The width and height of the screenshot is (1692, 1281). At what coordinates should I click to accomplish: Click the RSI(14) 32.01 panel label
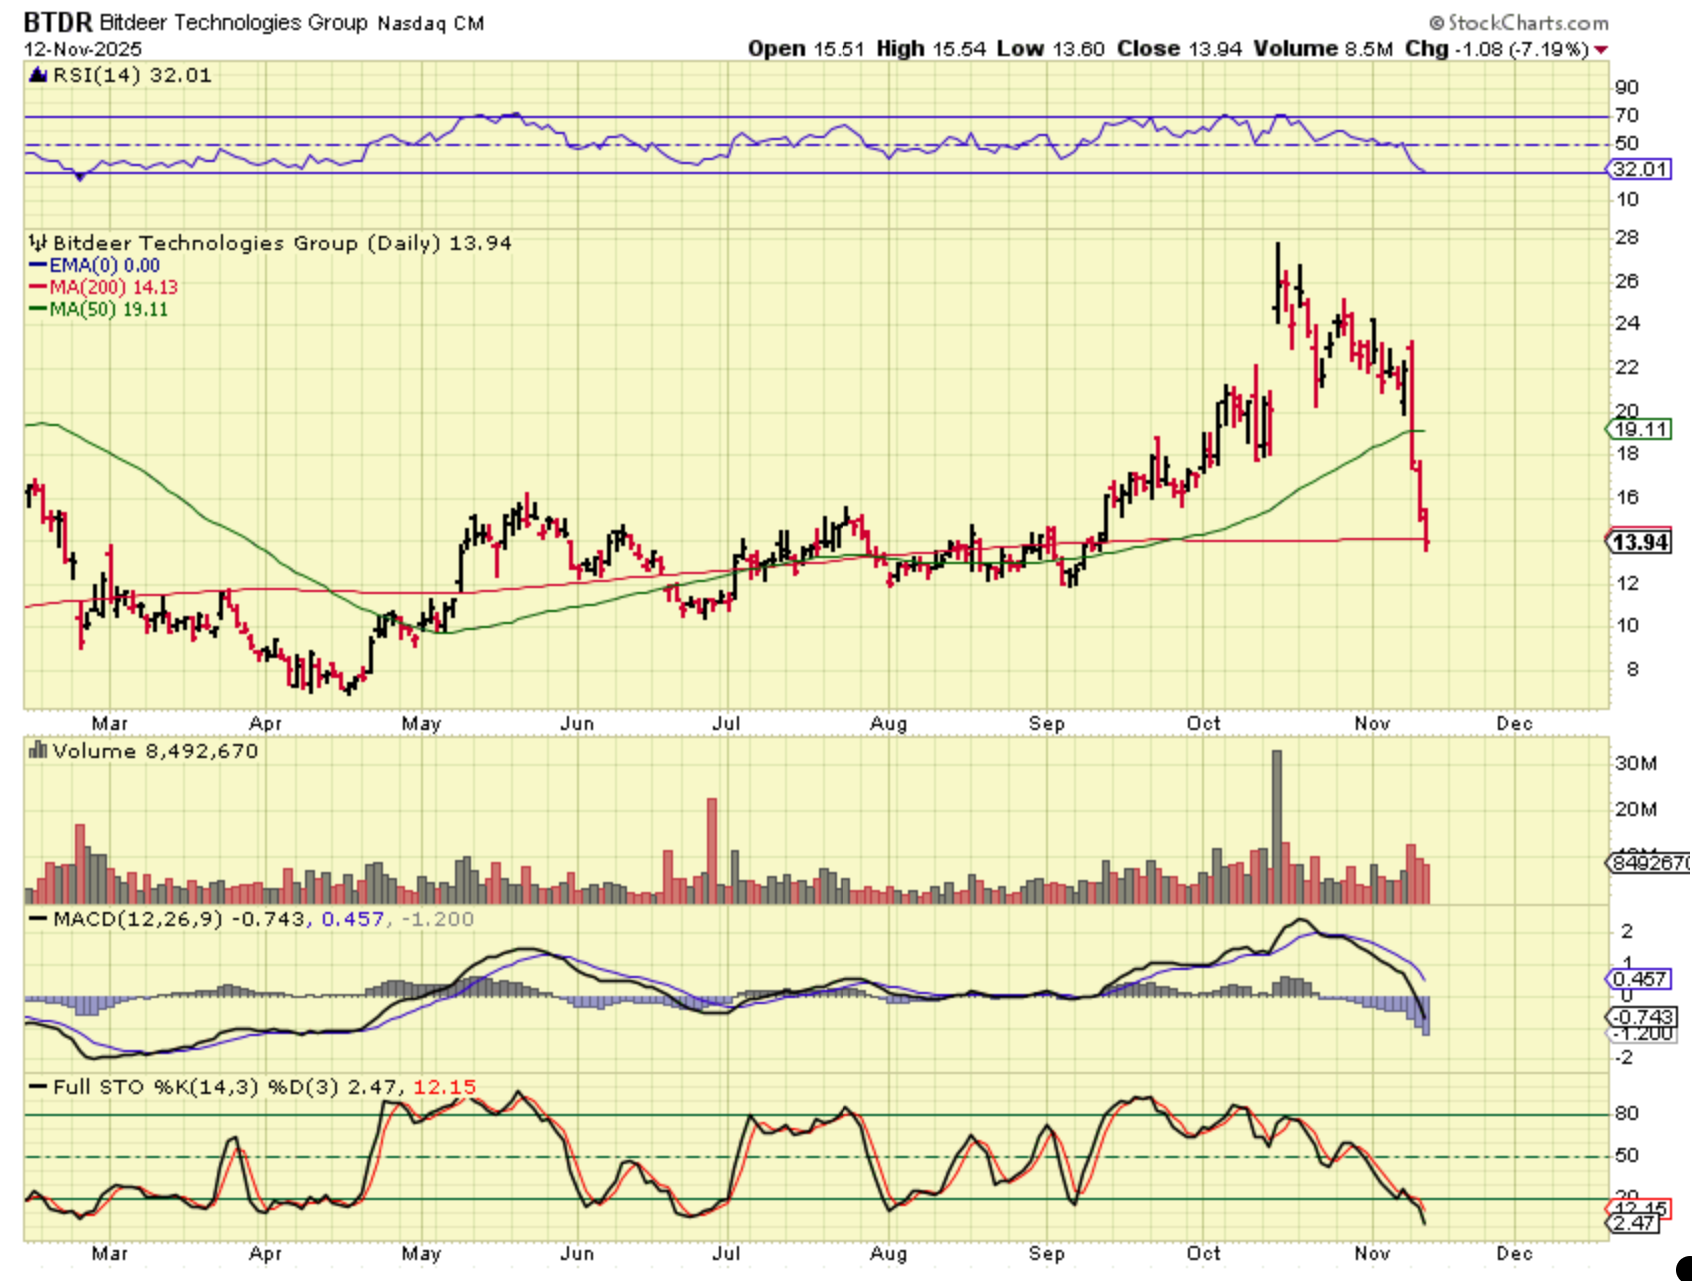[132, 75]
